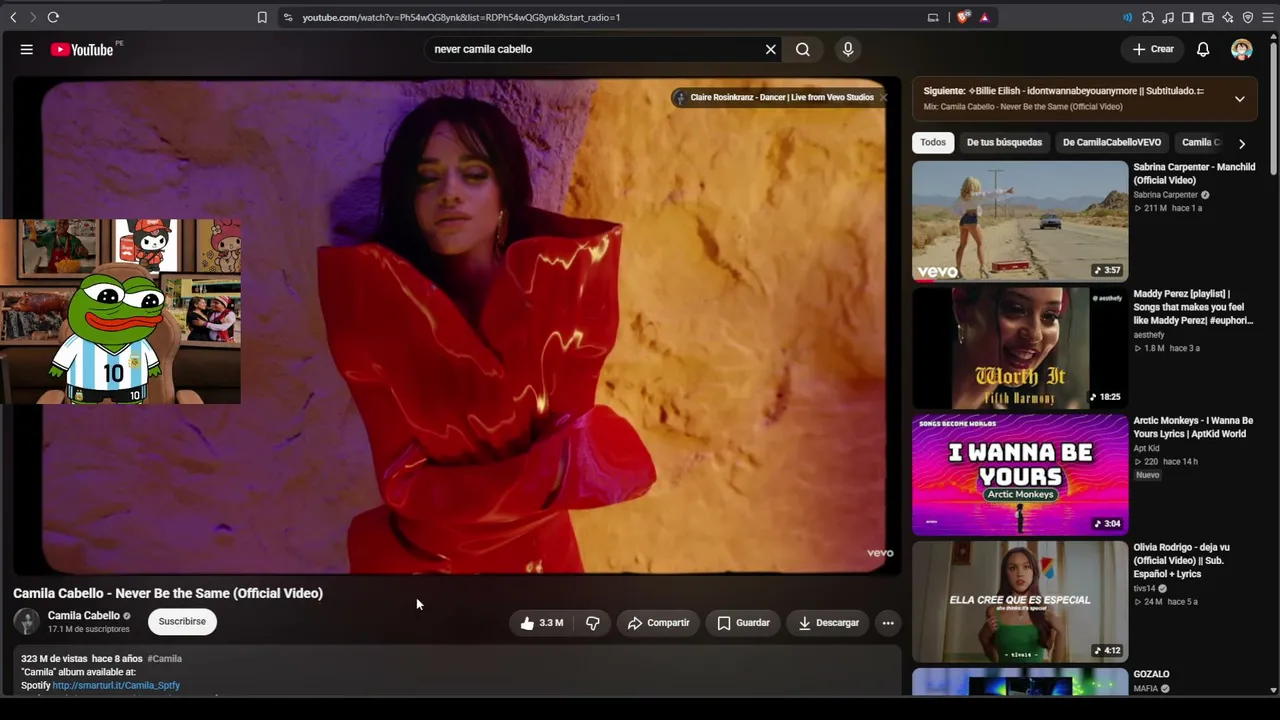Select the Todos filter chip
This screenshot has width=1280, height=720.
click(933, 142)
